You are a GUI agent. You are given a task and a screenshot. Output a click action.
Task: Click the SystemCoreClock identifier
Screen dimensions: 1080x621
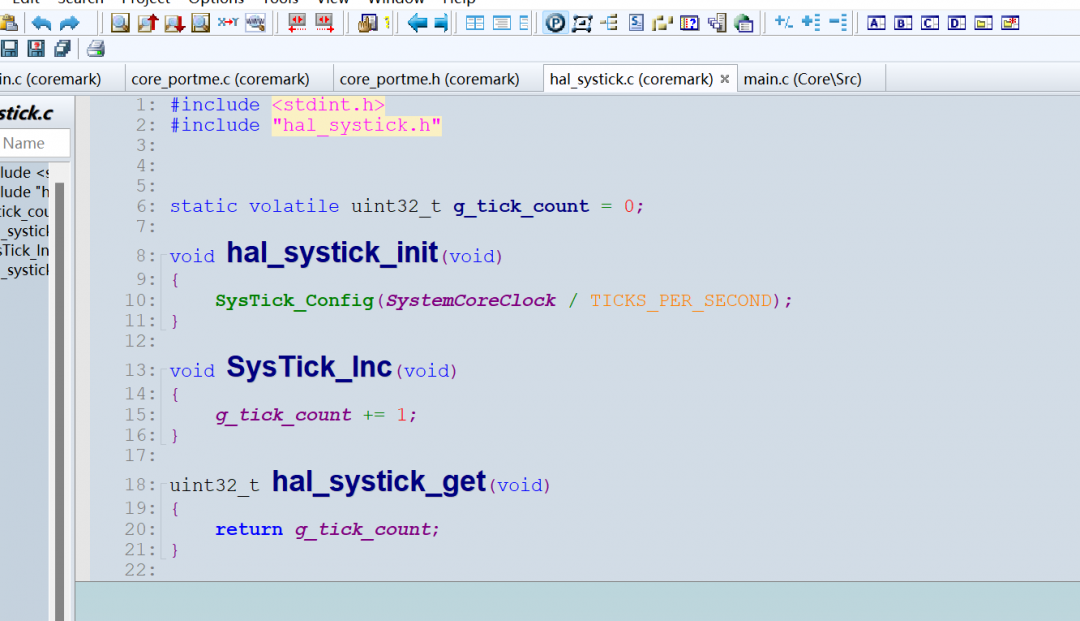[470, 301]
